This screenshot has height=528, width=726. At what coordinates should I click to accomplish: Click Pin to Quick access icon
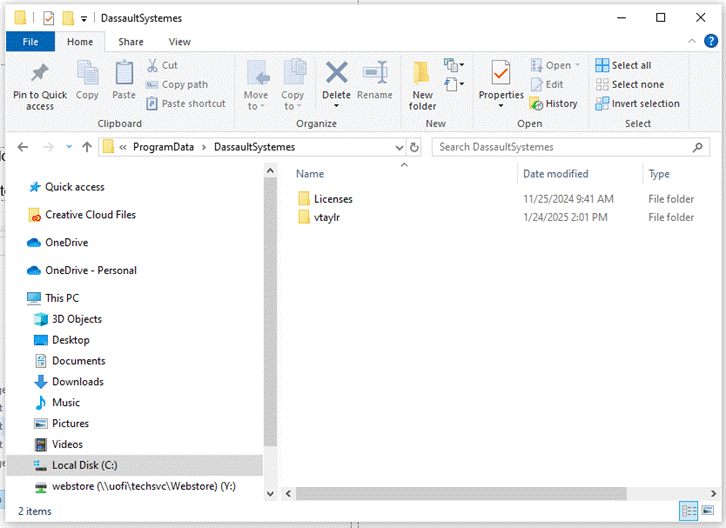pyautogui.click(x=40, y=73)
